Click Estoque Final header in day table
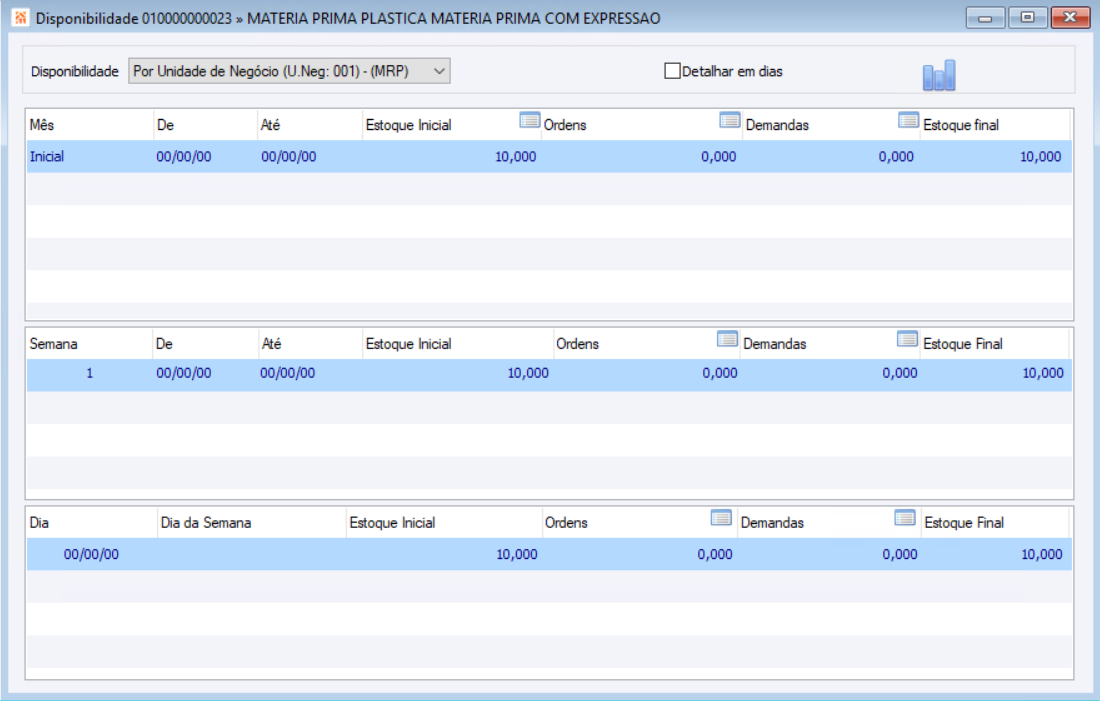This screenshot has width=1100, height=701. point(964,523)
